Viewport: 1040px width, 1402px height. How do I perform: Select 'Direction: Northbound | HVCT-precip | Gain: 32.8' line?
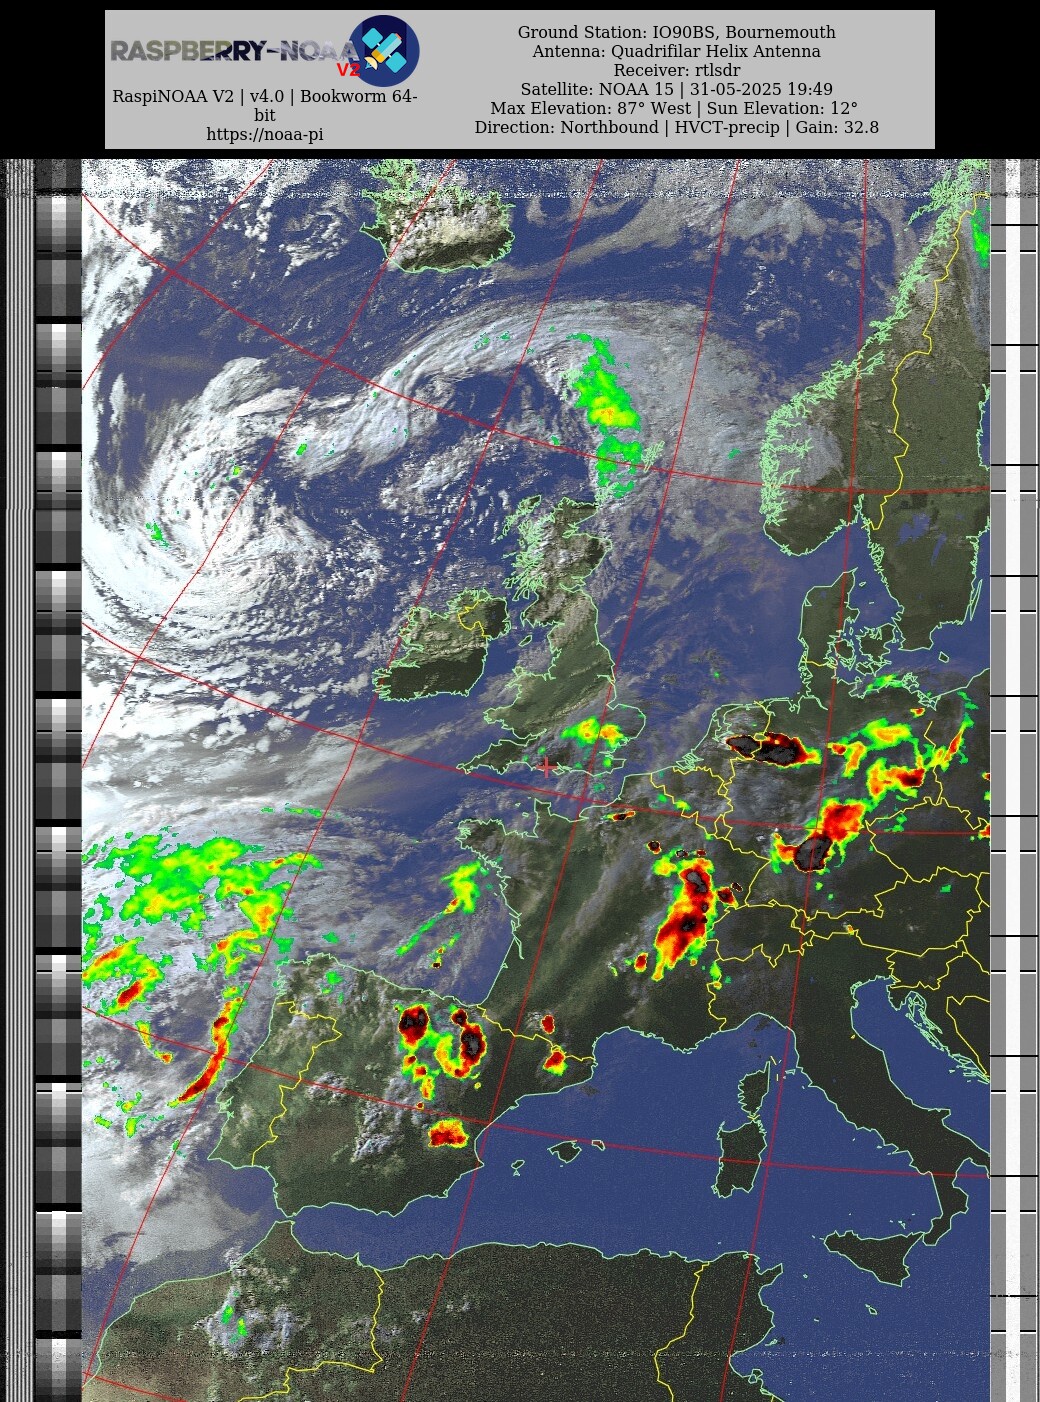point(677,127)
